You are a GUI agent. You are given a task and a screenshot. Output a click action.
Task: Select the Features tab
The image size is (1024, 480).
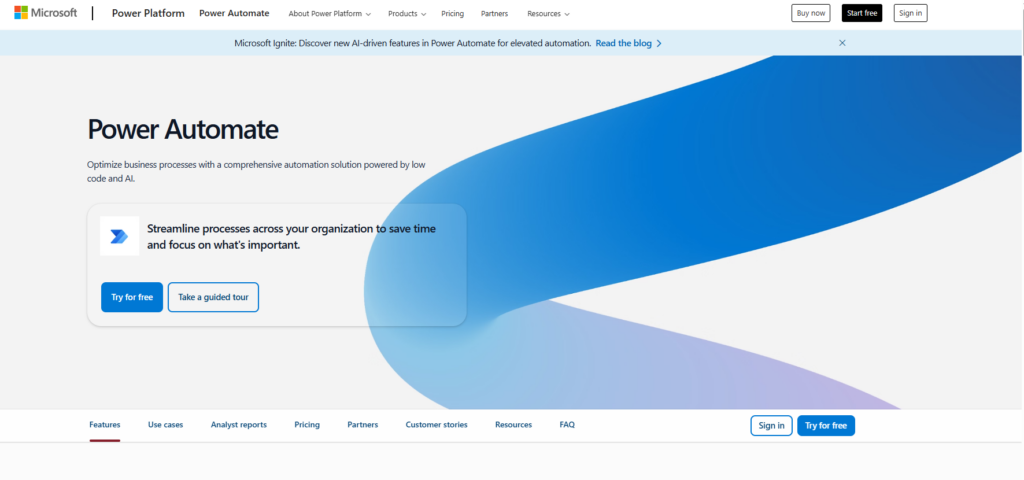pyautogui.click(x=105, y=424)
